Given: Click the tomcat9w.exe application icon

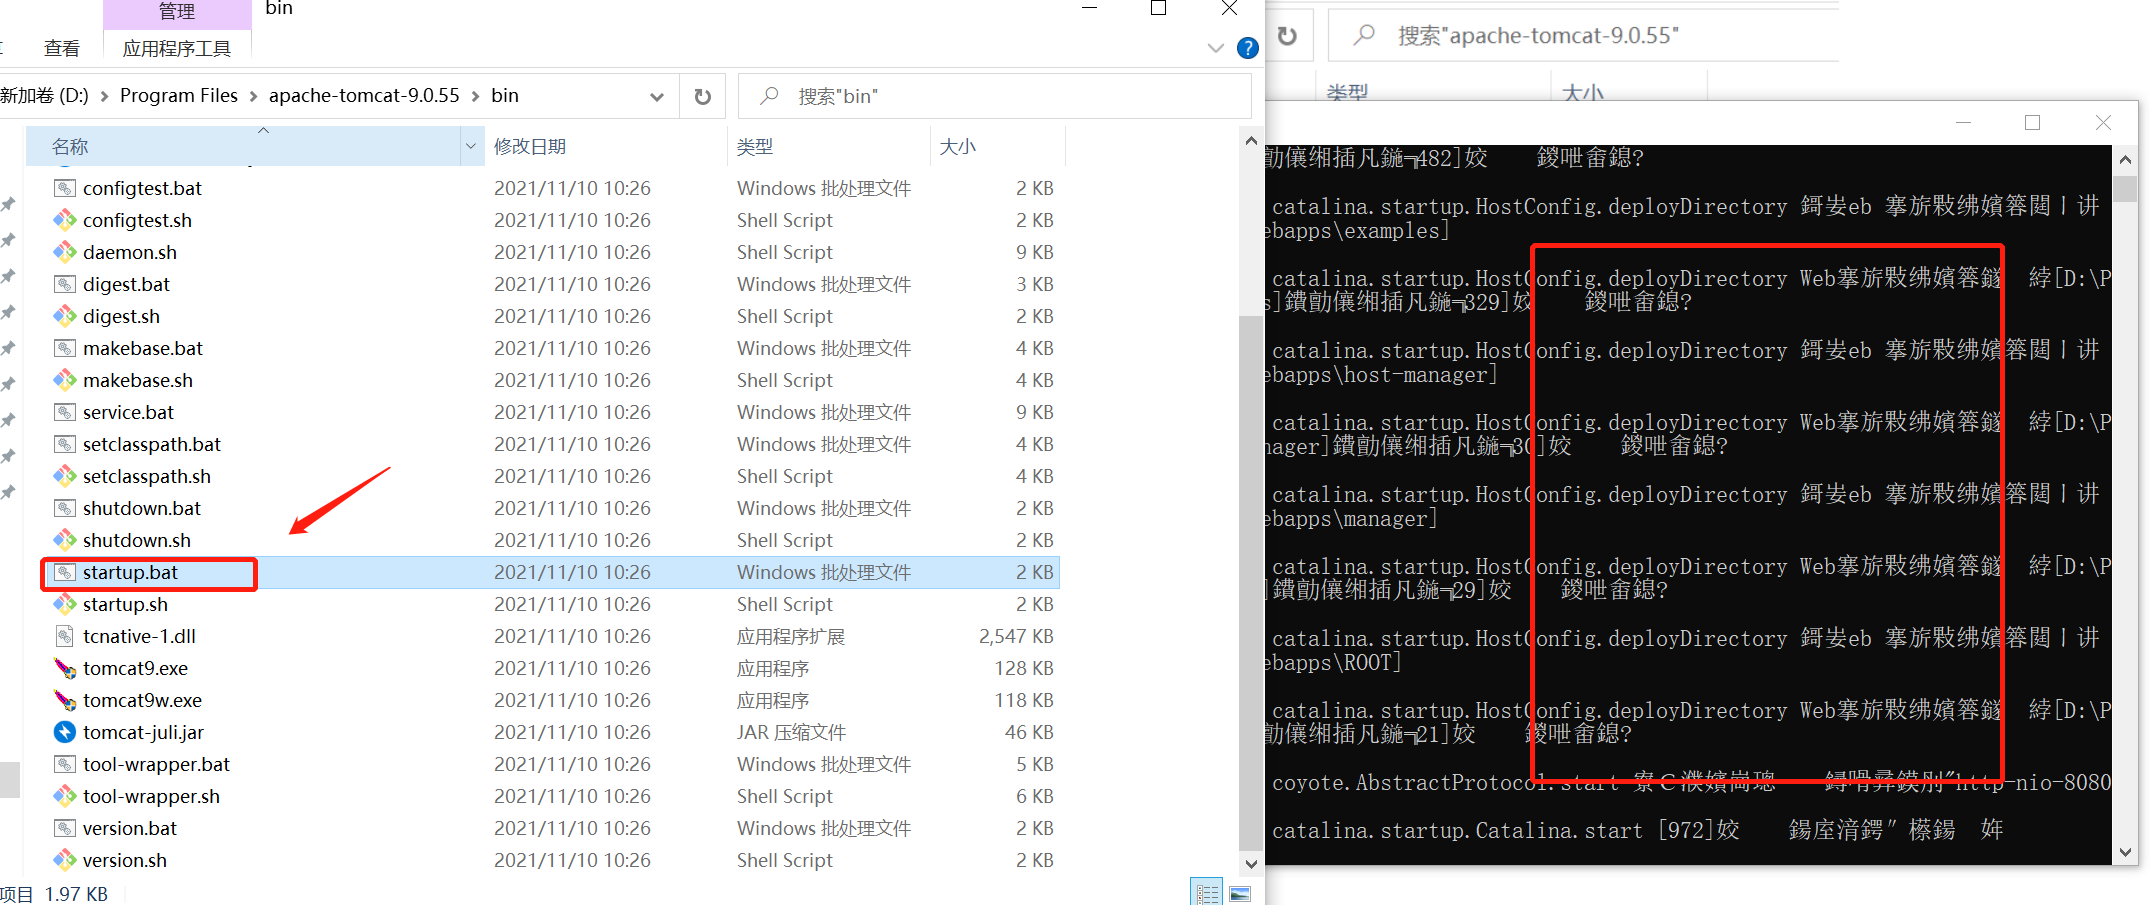Looking at the screenshot, I should (x=65, y=700).
